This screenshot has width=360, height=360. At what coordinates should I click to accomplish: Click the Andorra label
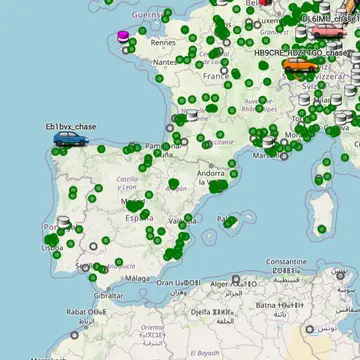tap(211, 173)
